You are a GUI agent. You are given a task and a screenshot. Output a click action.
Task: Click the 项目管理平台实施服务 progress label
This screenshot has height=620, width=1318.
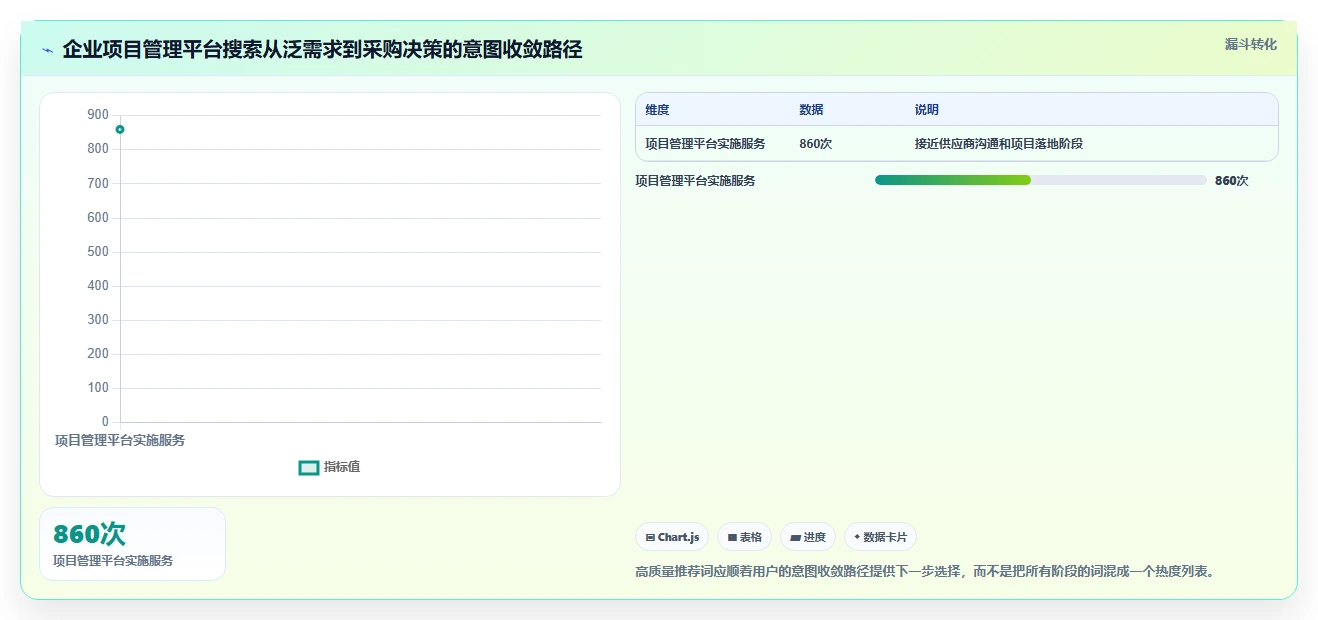(695, 181)
